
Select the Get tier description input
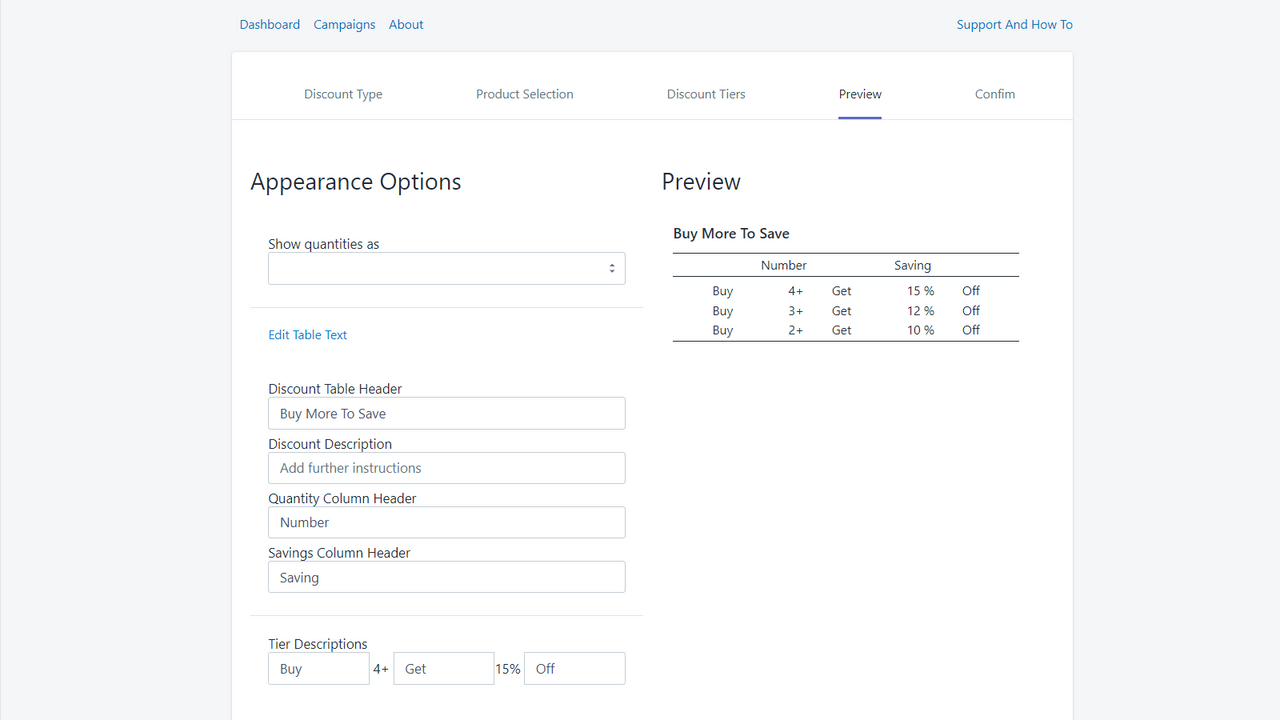click(443, 668)
